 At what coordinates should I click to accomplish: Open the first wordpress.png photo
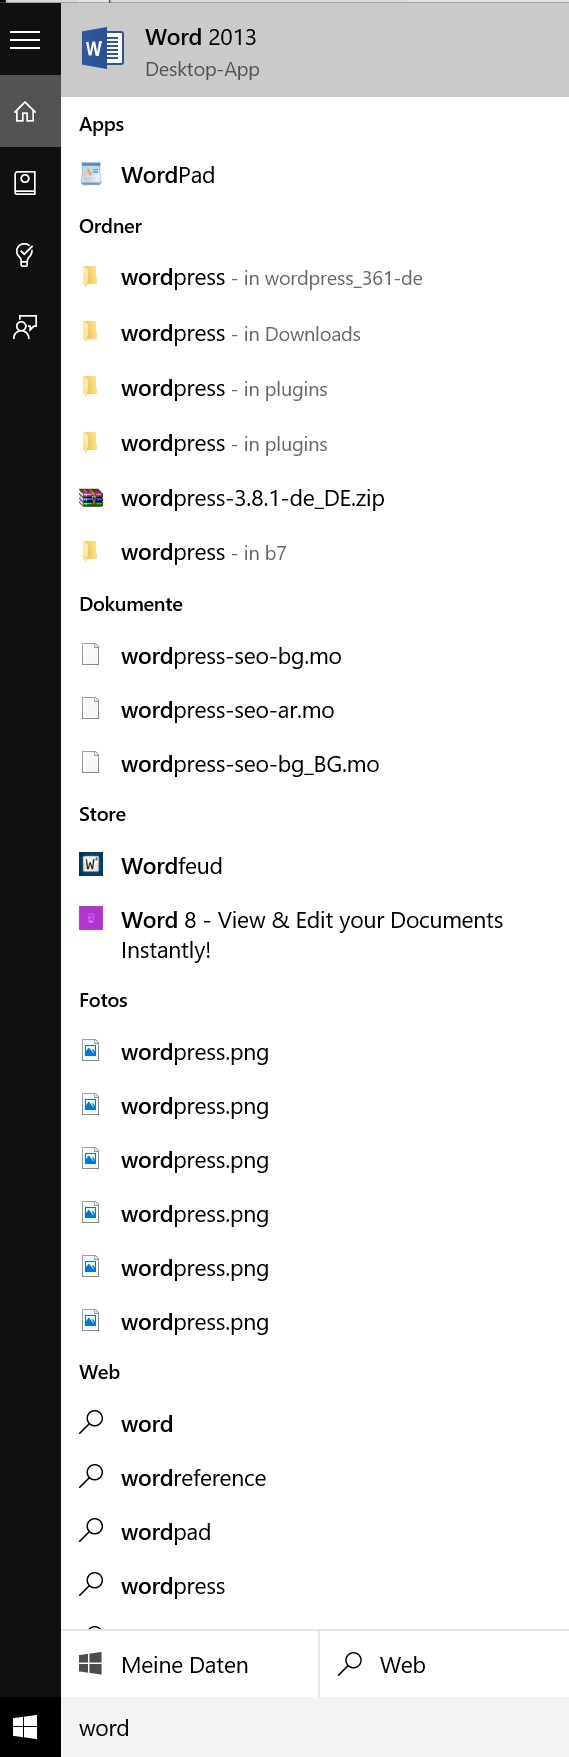coord(315,1052)
